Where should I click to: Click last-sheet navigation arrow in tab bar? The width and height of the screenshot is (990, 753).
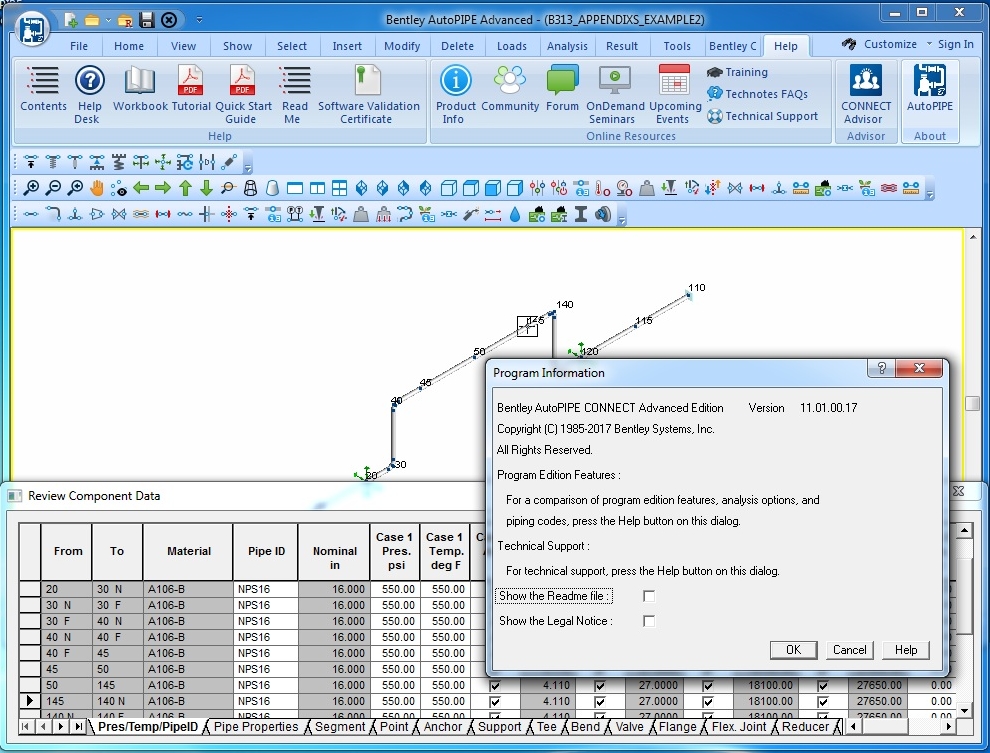pos(78,727)
